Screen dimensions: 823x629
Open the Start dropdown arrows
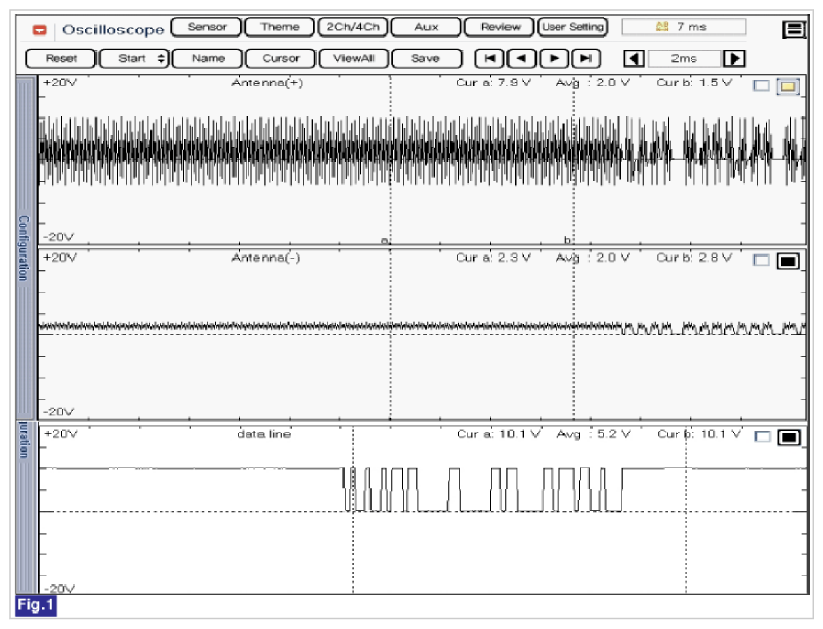point(162,58)
